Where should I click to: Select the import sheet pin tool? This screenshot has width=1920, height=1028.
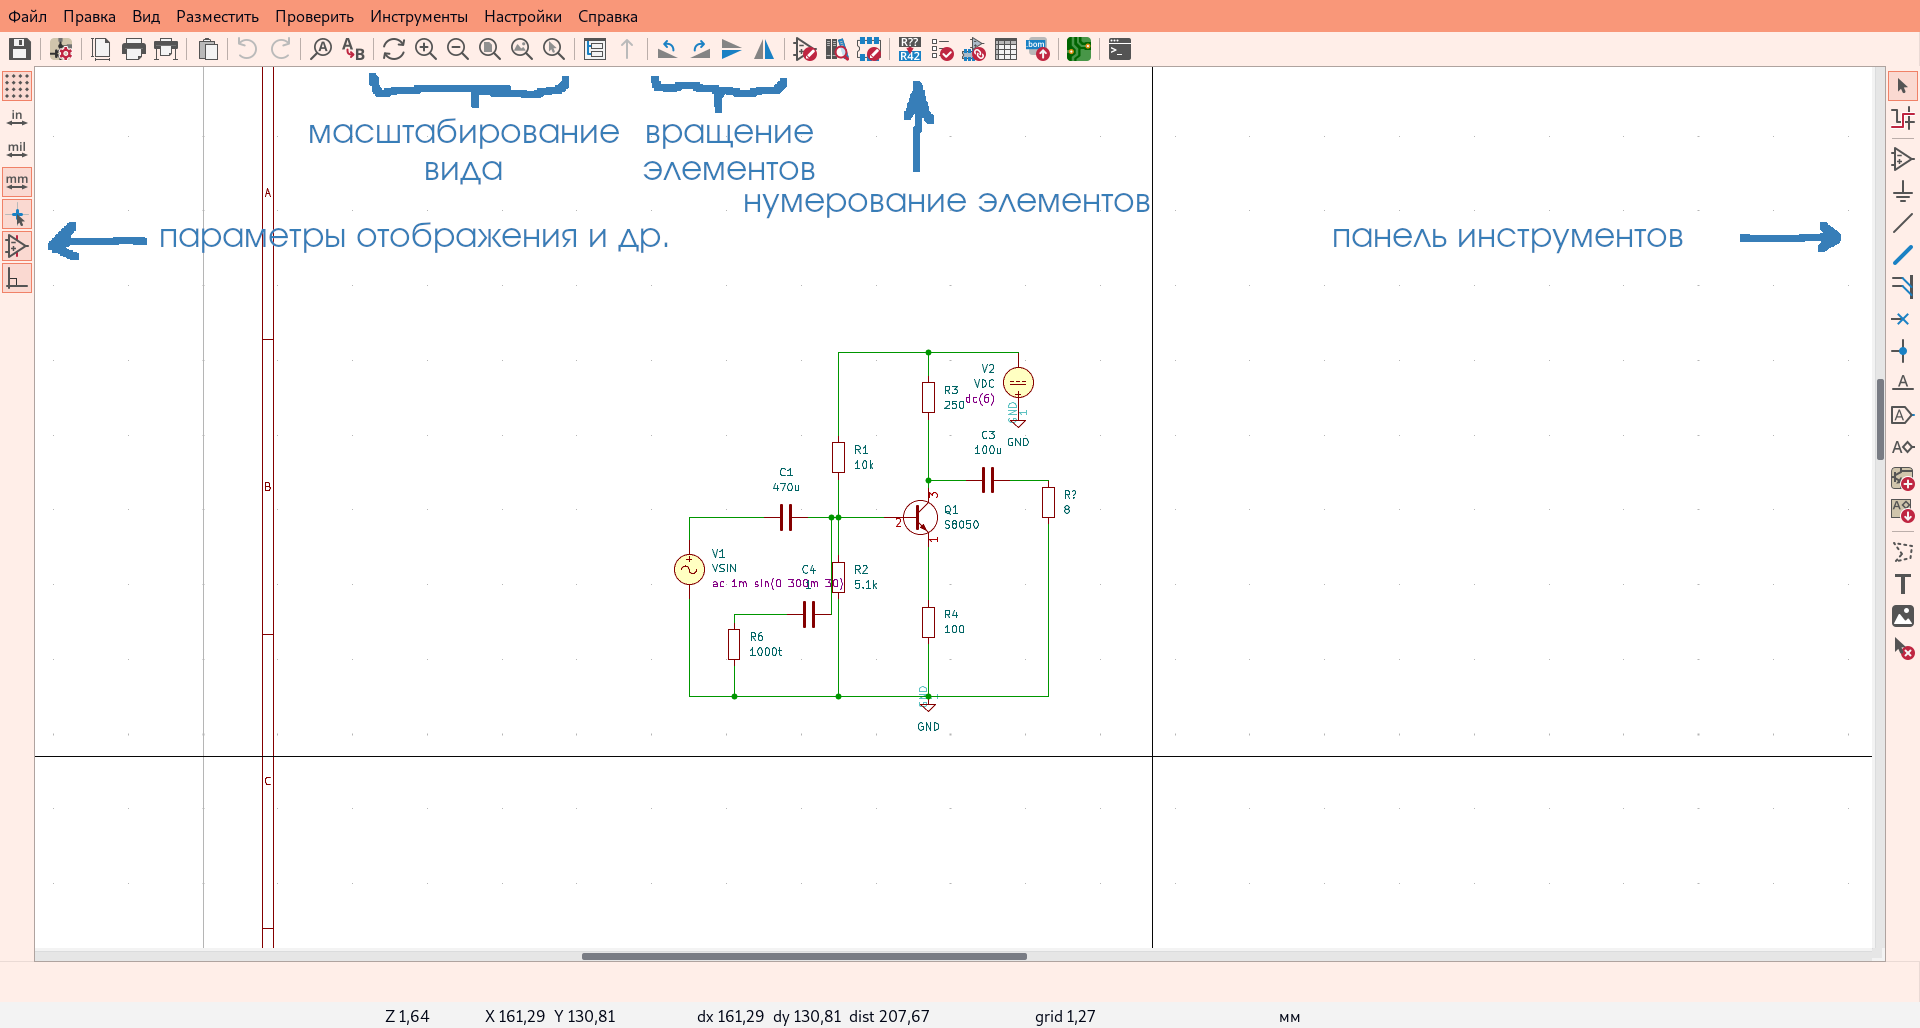pyautogui.click(x=1903, y=511)
